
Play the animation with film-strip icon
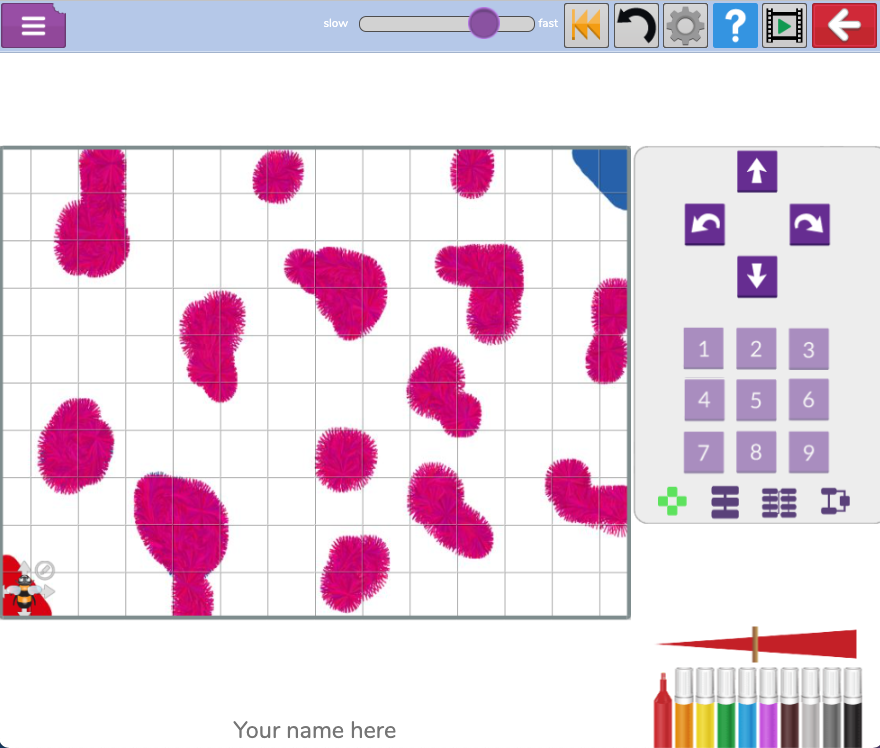(785, 25)
